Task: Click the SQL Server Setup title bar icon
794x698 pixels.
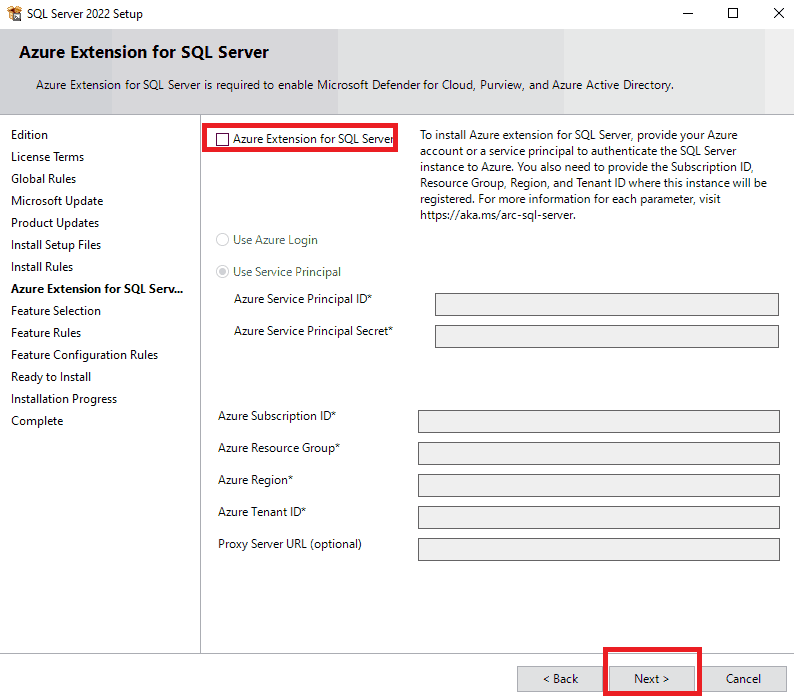Action: [x=14, y=14]
